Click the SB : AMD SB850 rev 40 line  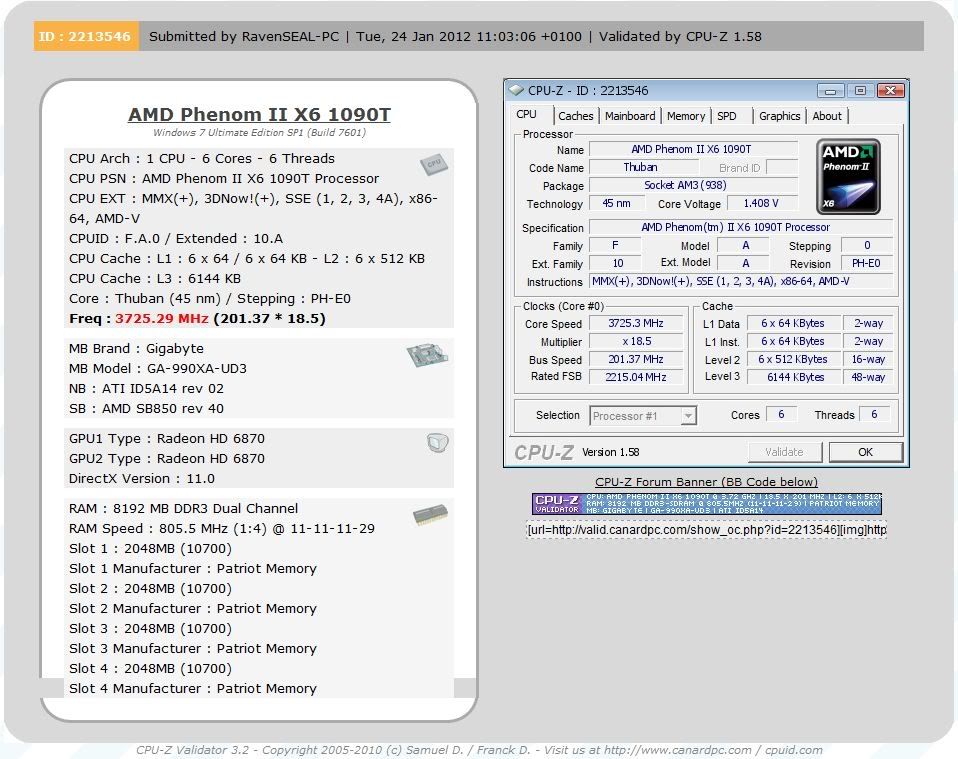coord(146,409)
